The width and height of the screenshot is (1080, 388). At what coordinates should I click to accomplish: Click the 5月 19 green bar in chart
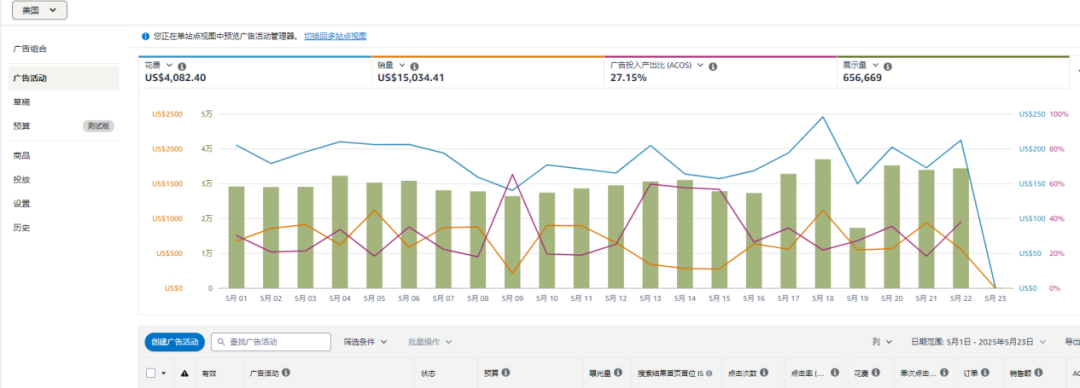coord(857,258)
